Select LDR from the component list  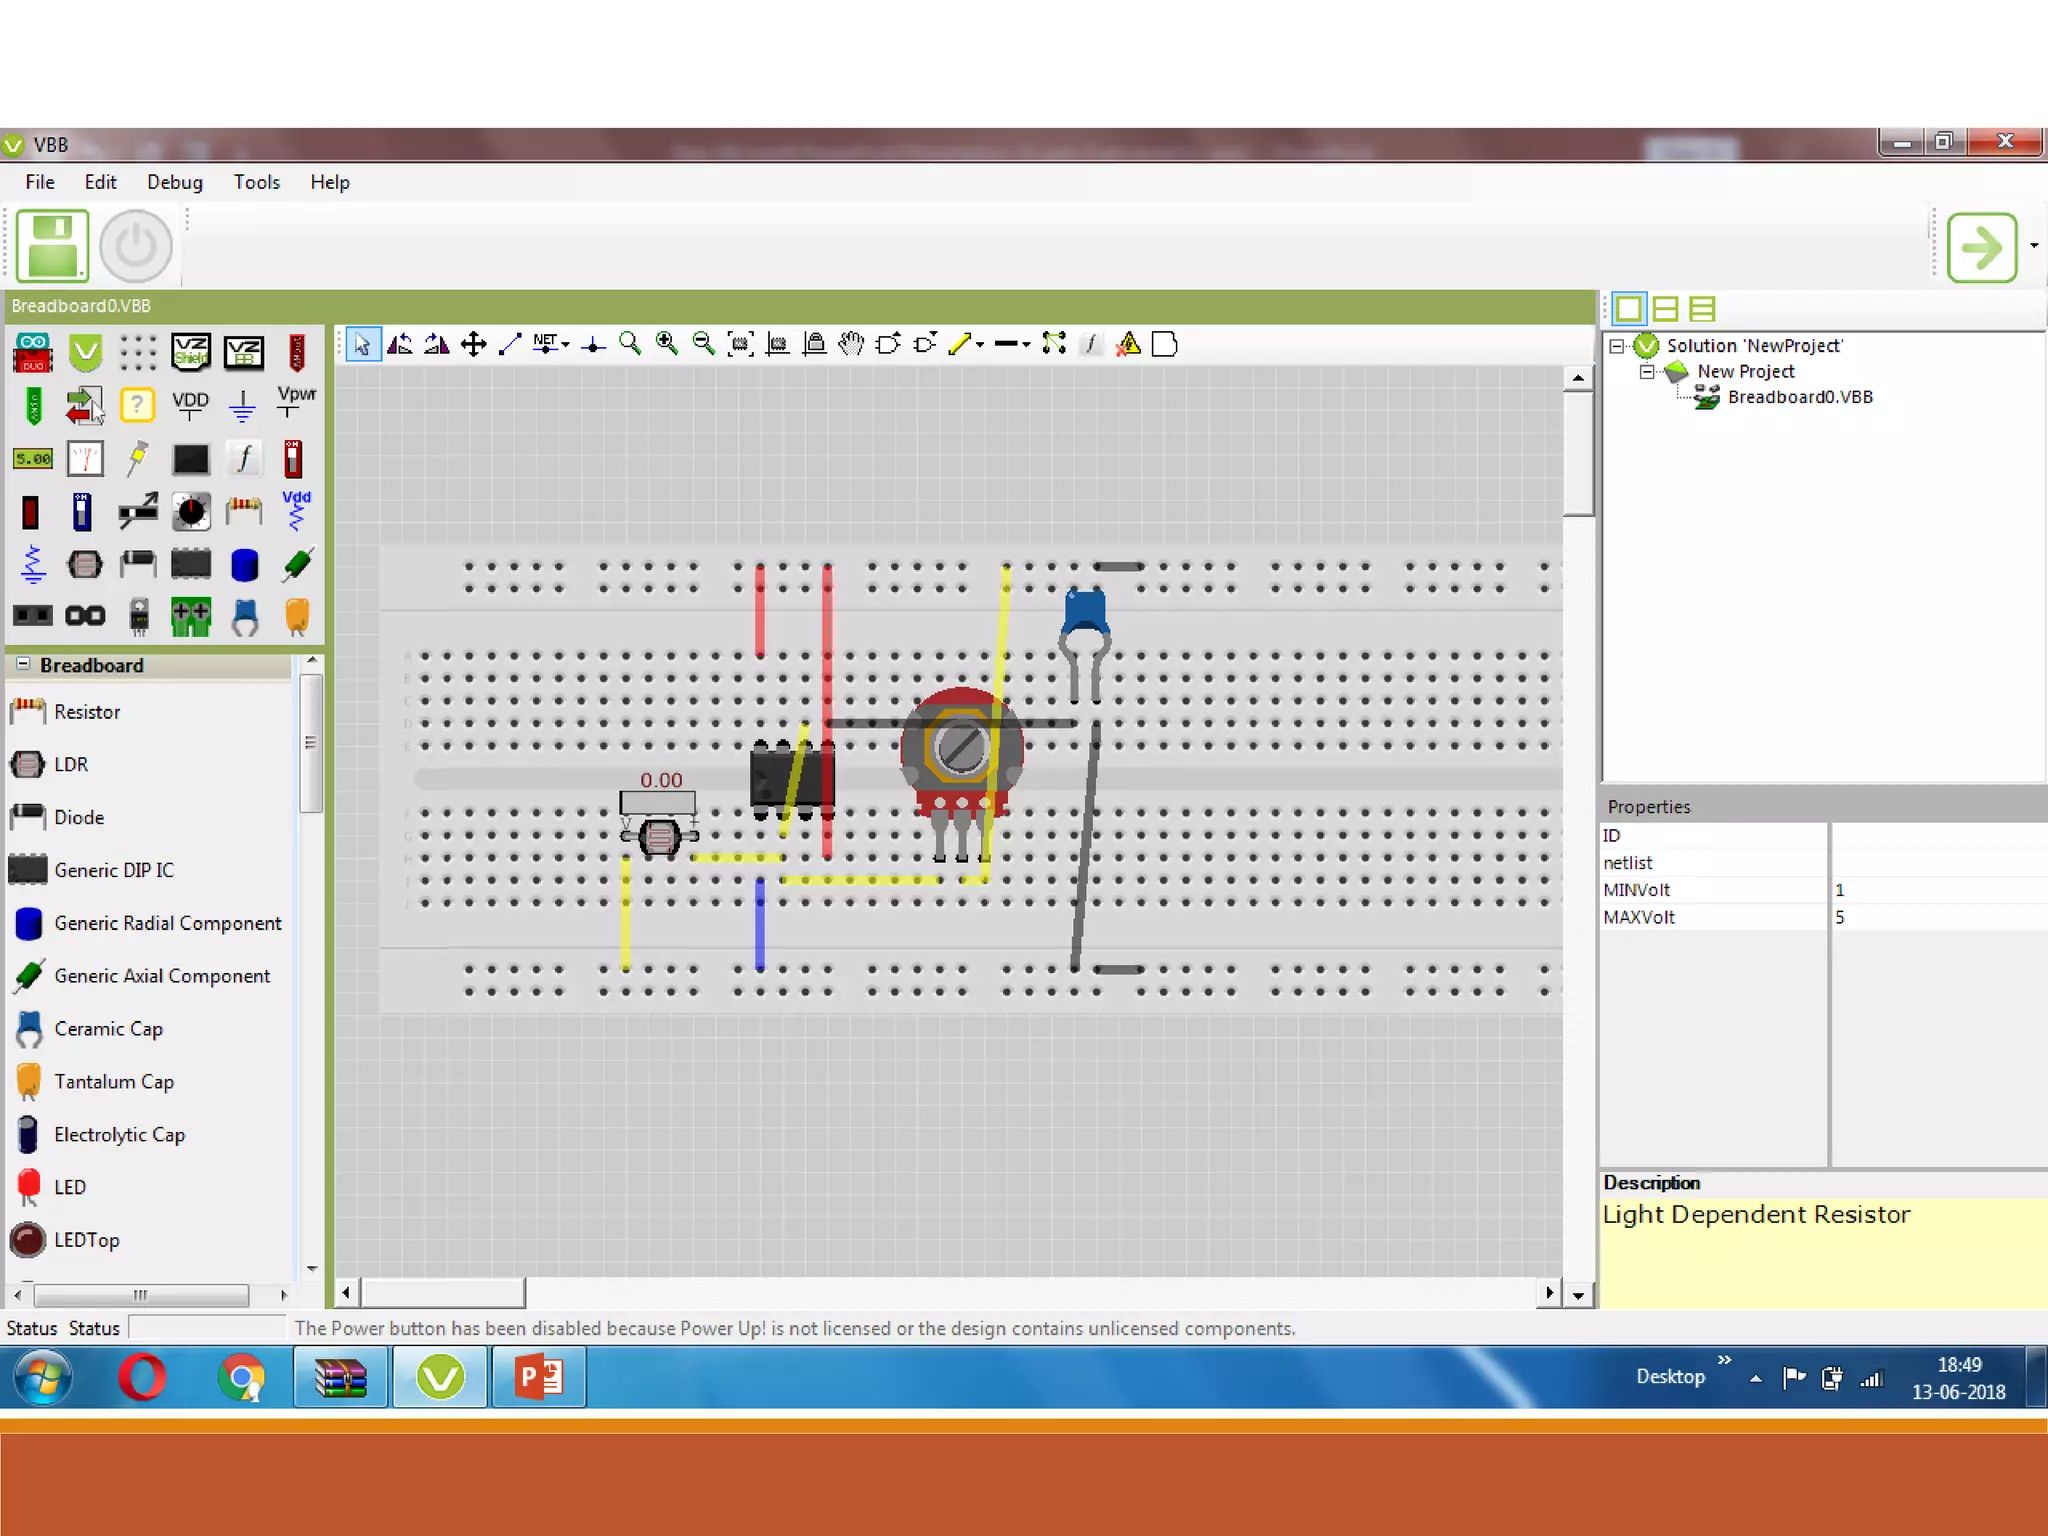(70, 765)
